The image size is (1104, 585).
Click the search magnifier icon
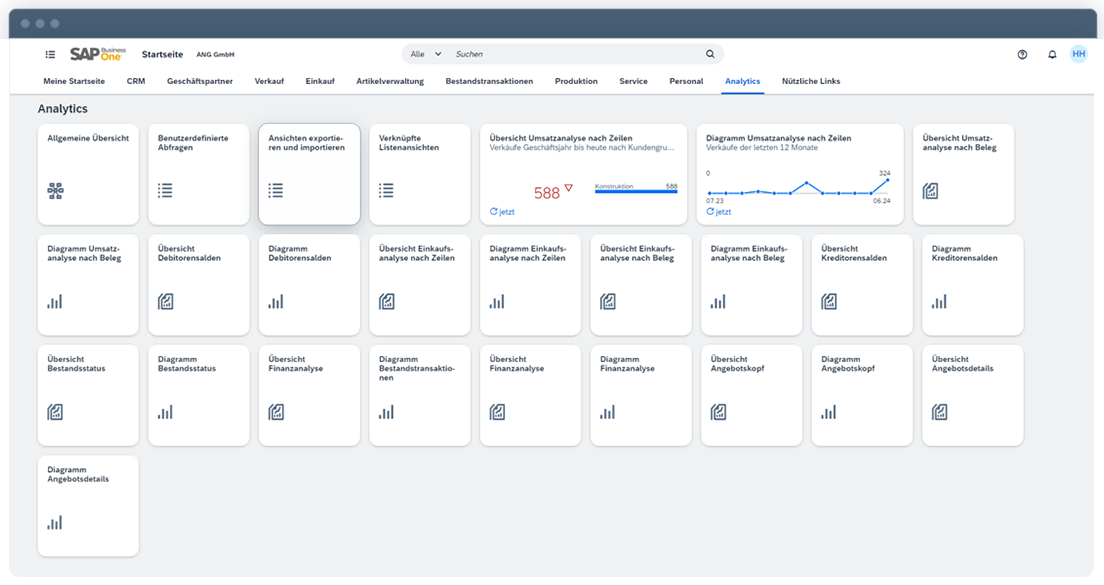tap(710, 55)
